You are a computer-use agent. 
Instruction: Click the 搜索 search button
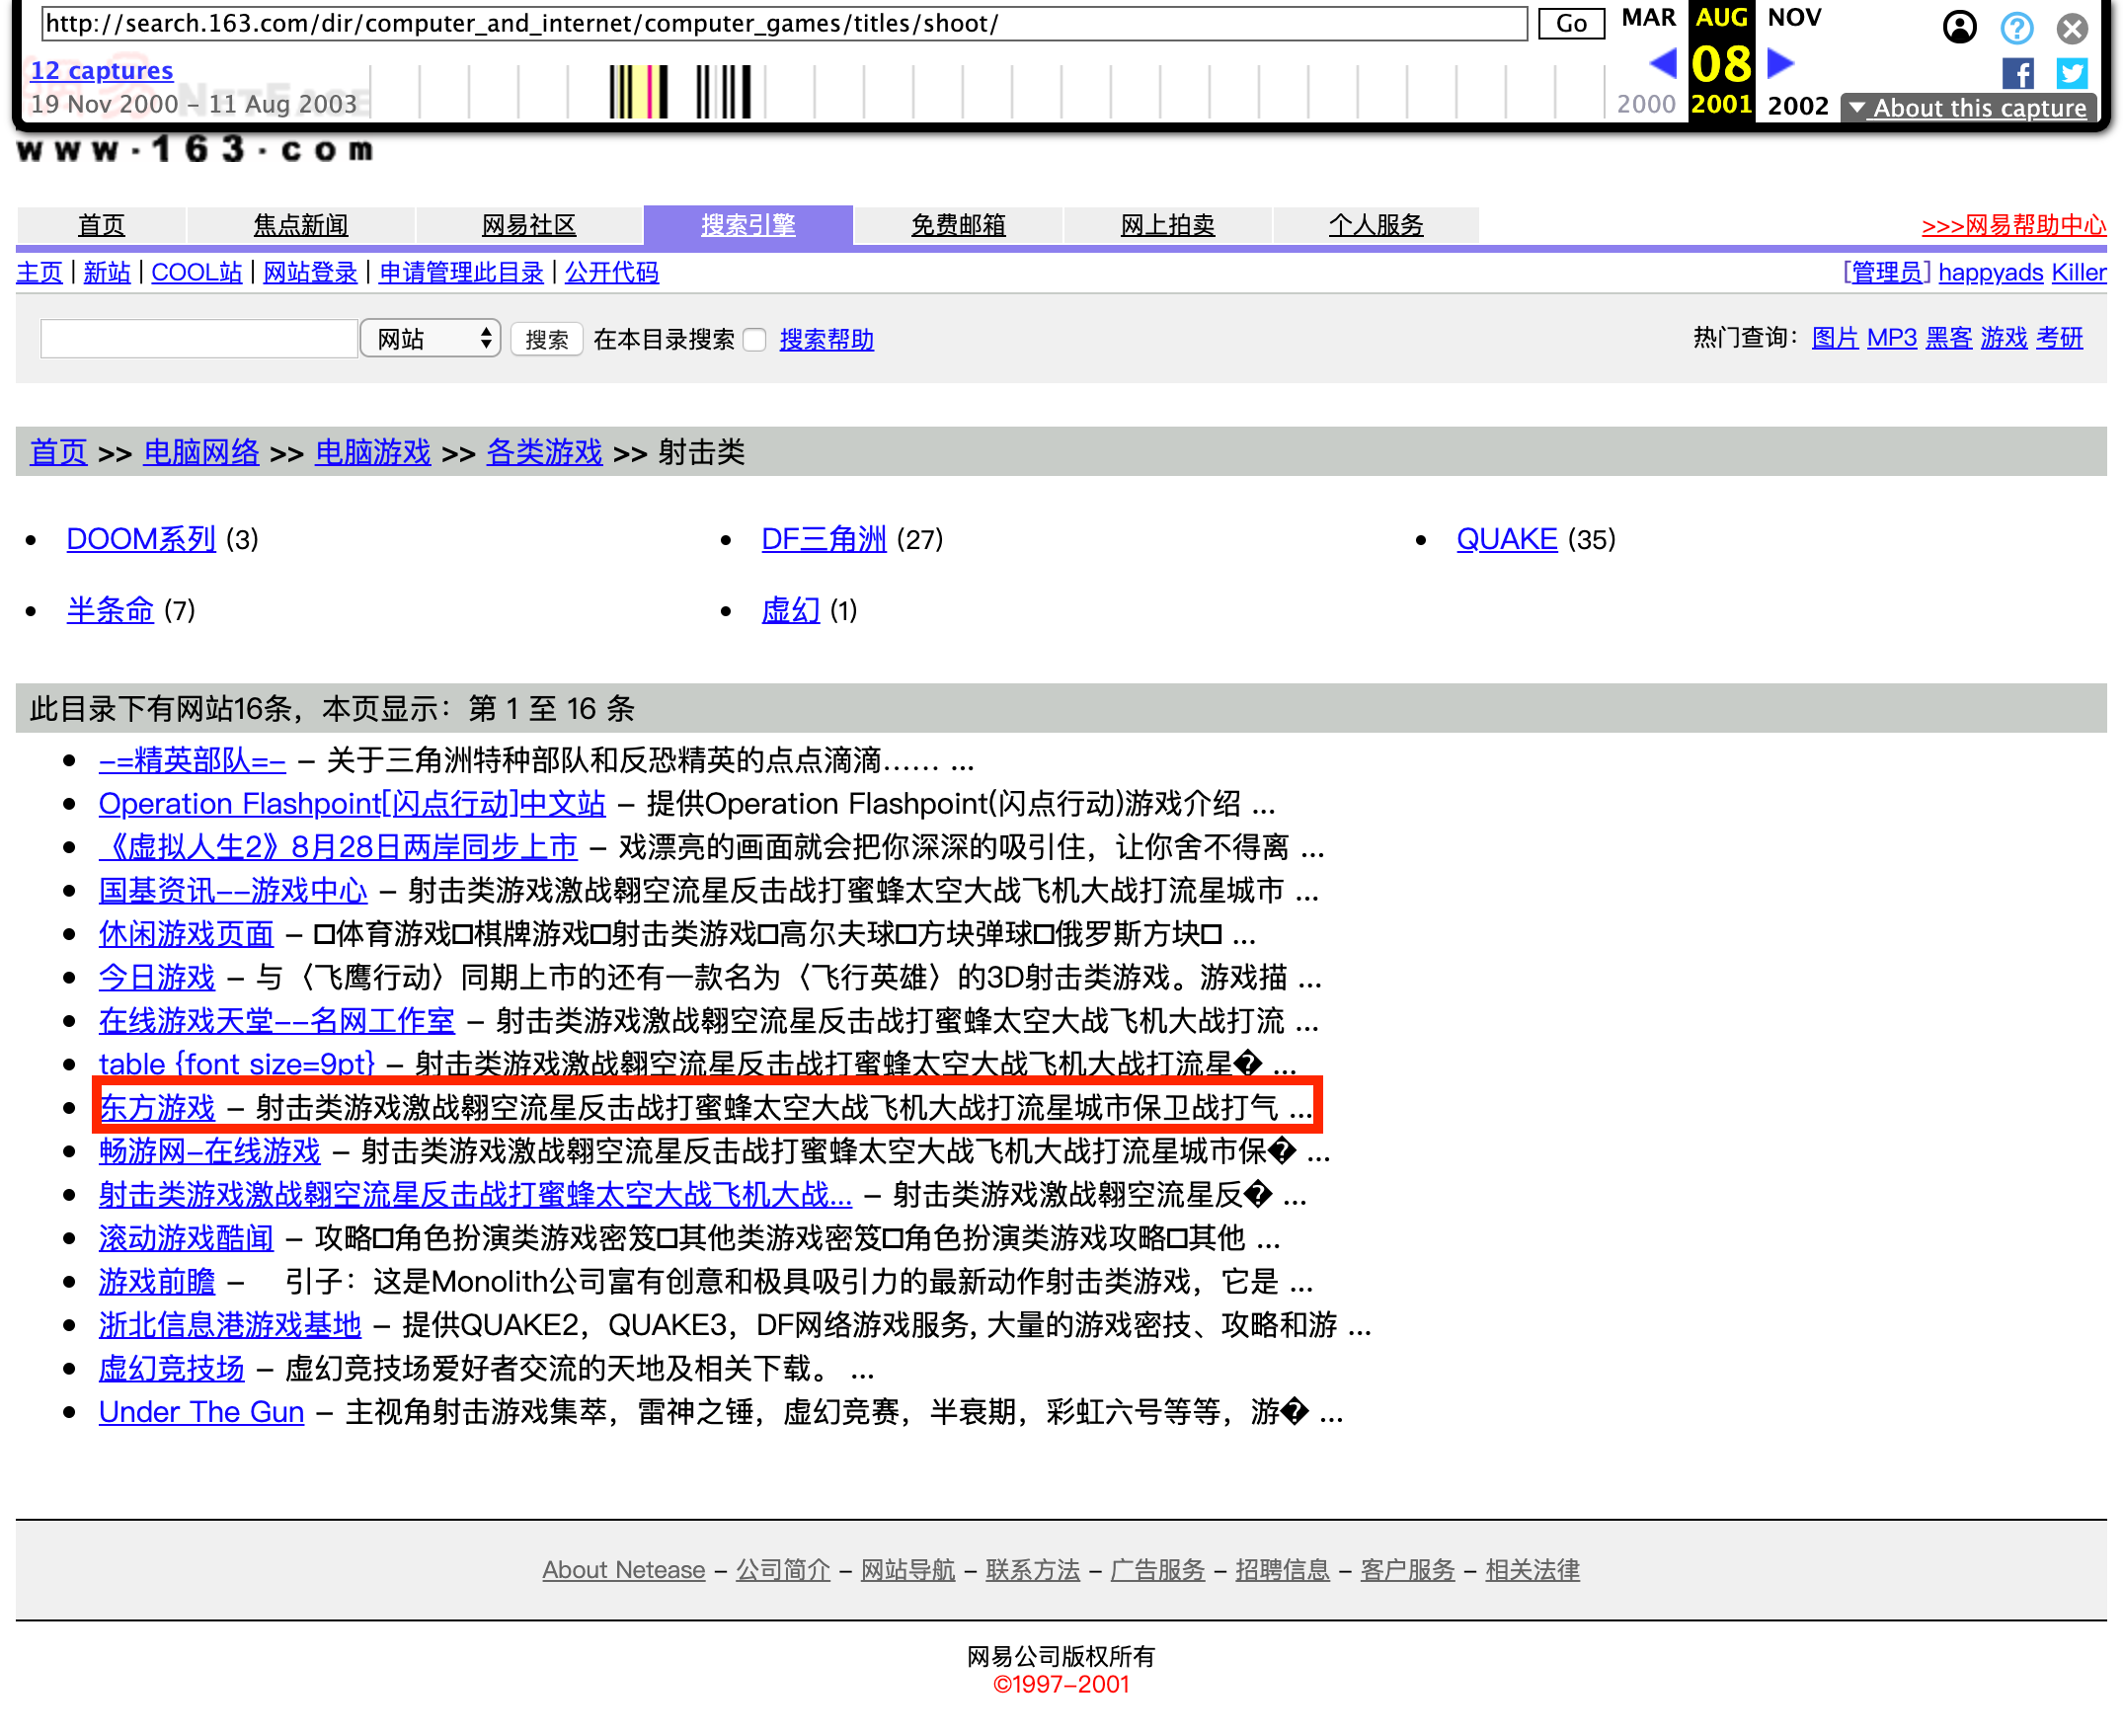point(547,339)
